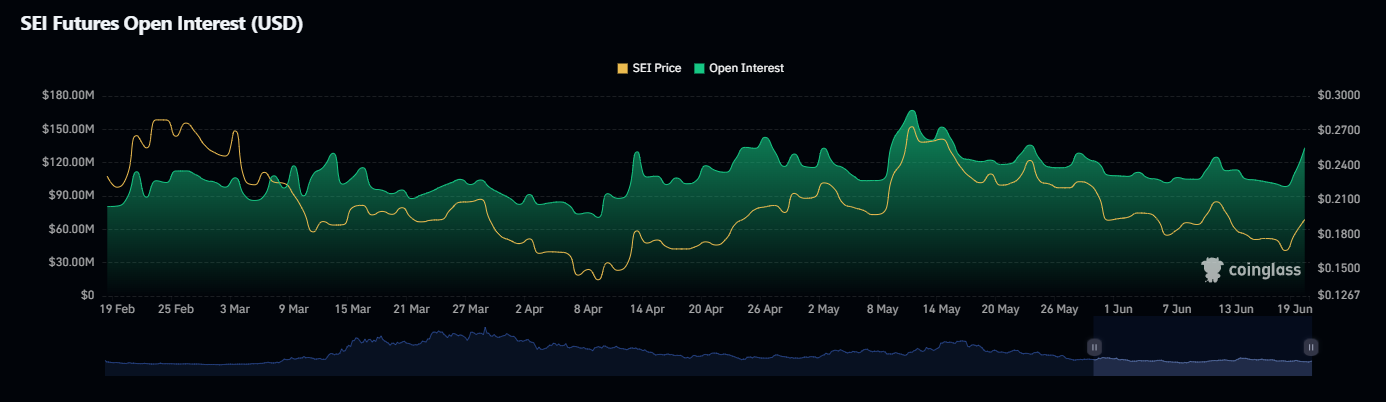Viewport: 1386px width, 402px height.
Task: Click the $0 left axis label
Action: pos(88,295)
